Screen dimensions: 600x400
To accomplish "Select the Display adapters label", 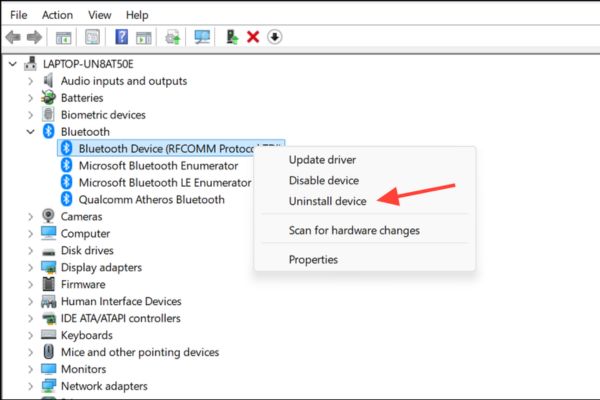I will pos(101,267).
